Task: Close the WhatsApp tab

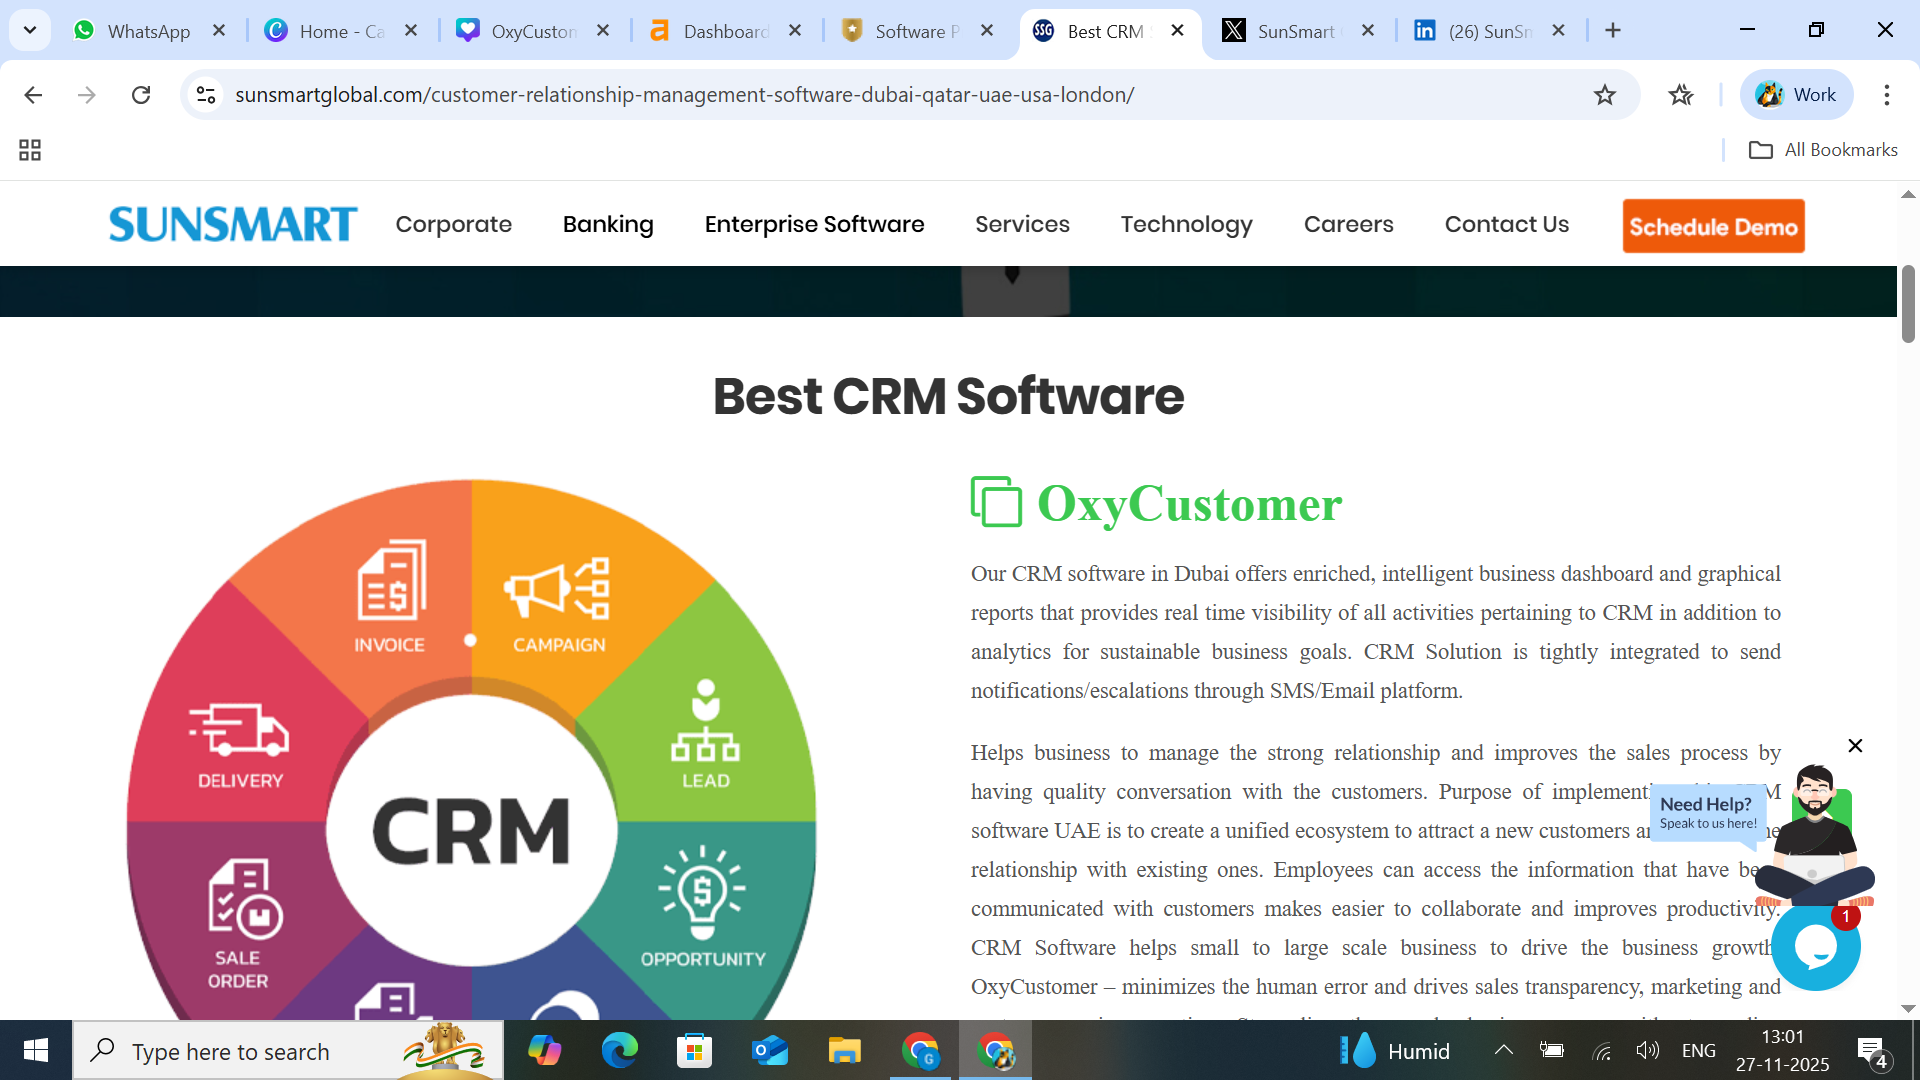Action: point(219,31)
